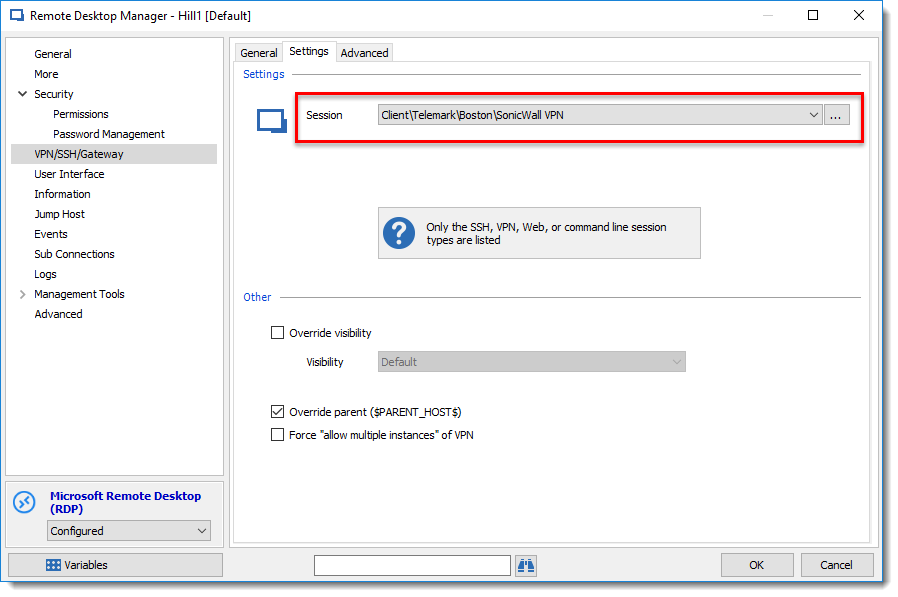Select Logs in the sidebar
The width and height of the screenshot is (898, 597).
point(45,274)
